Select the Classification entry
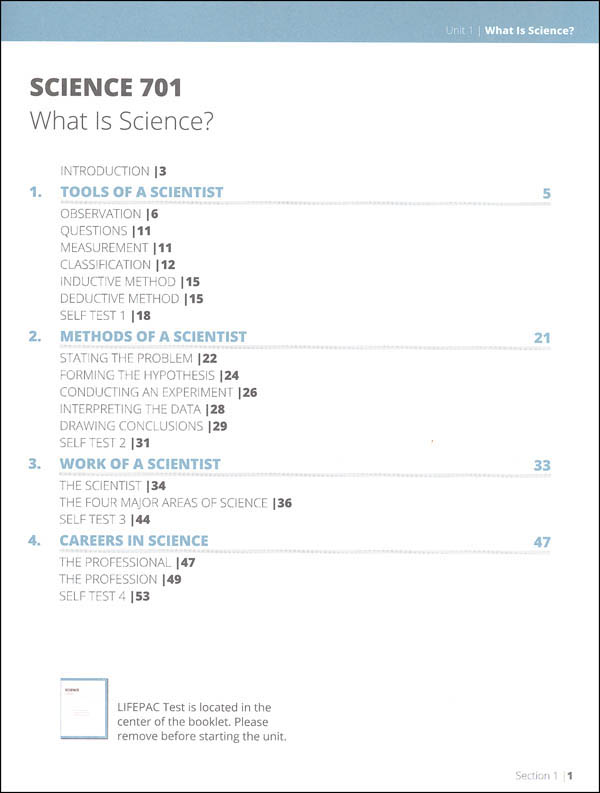Viewport: 600px width, 793px height. coord(118,265)
